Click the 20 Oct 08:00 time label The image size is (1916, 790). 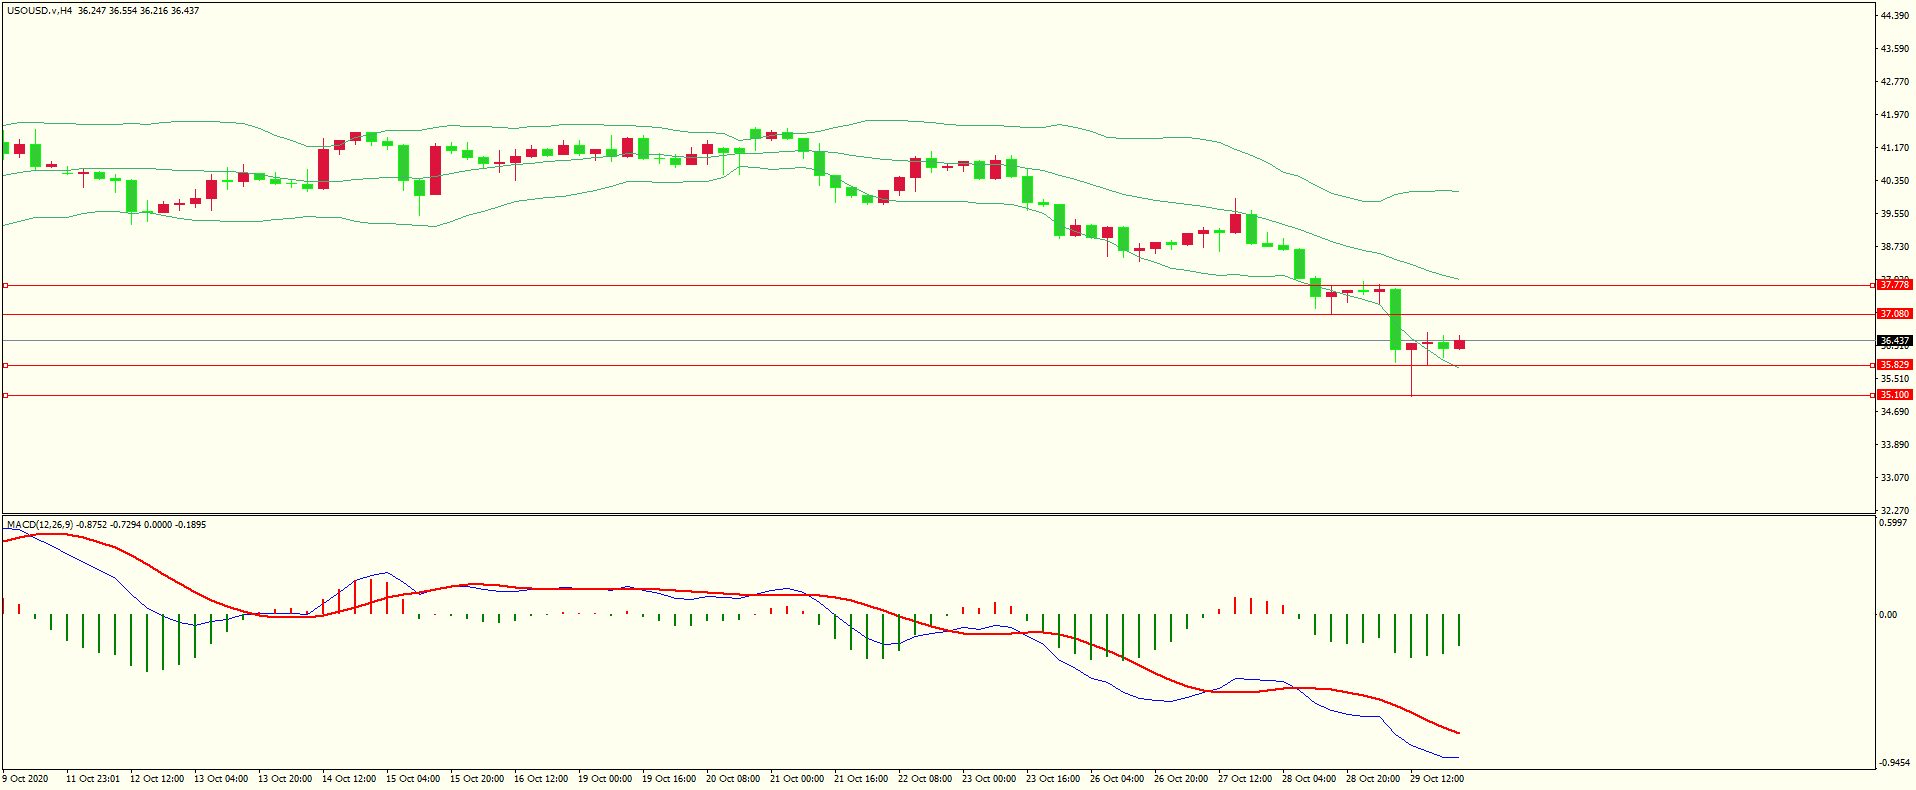733,779
